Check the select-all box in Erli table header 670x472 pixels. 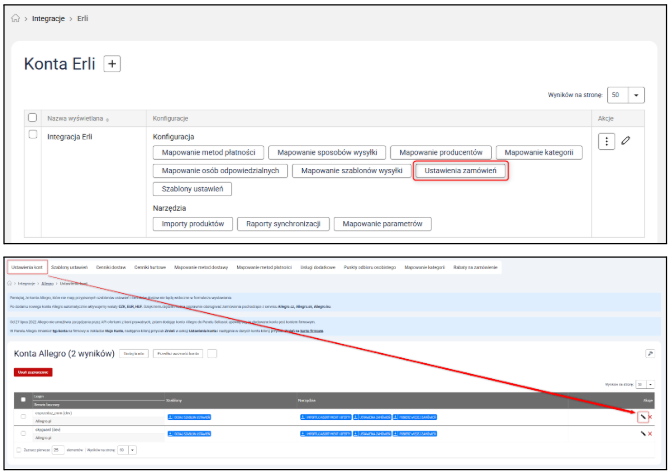(x=32, y=117)
